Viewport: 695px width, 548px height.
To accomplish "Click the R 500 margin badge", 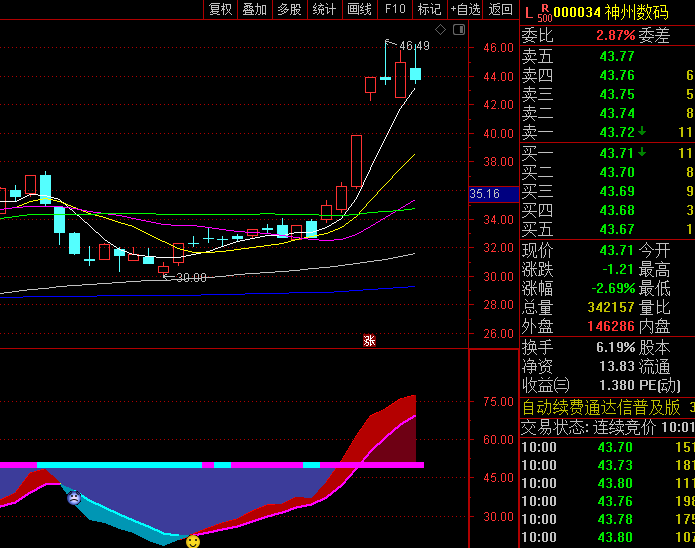I will click(x=544, y=12).
